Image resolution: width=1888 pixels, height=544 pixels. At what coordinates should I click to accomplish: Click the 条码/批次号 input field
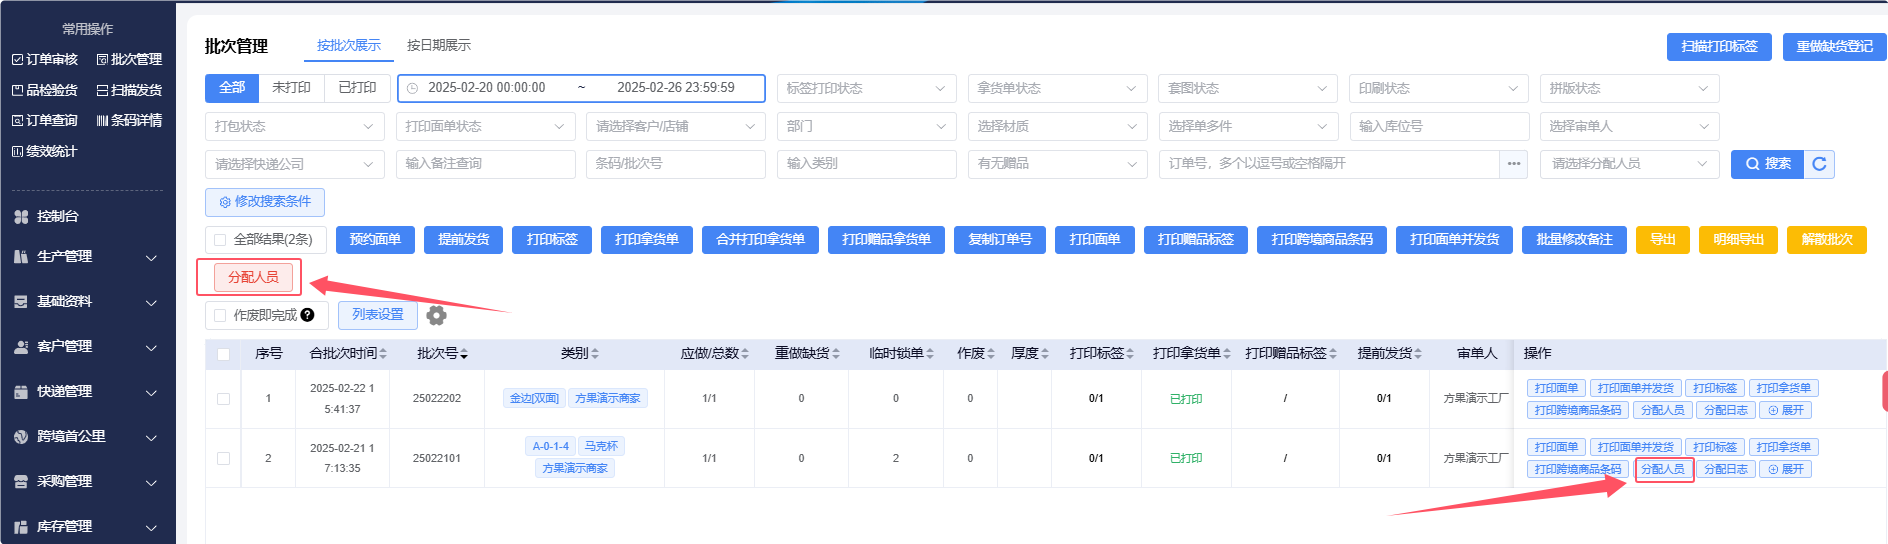click(675, 164)
